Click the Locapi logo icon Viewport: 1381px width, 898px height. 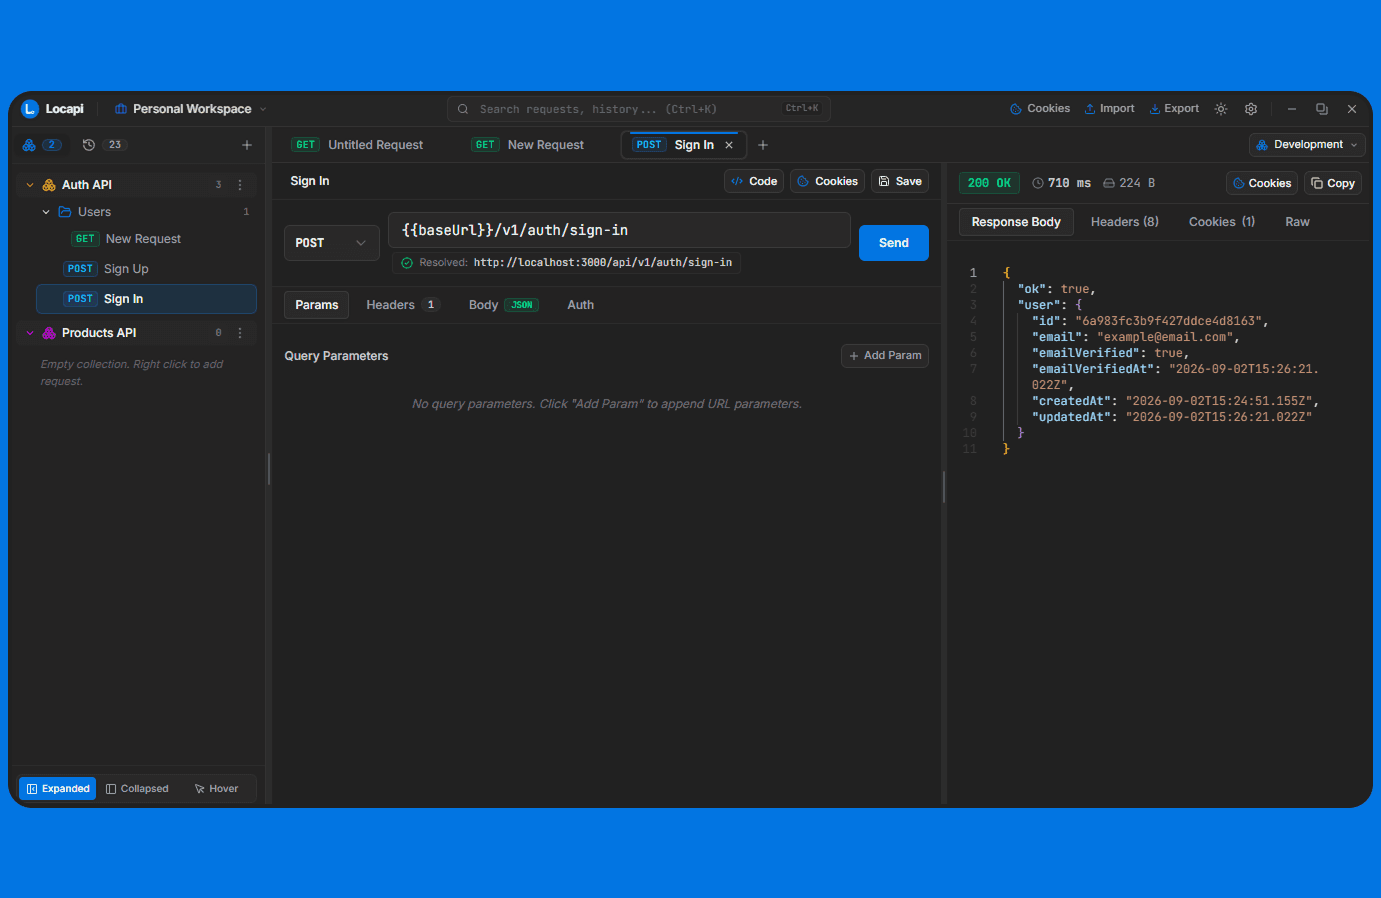(x=30, y=109)
